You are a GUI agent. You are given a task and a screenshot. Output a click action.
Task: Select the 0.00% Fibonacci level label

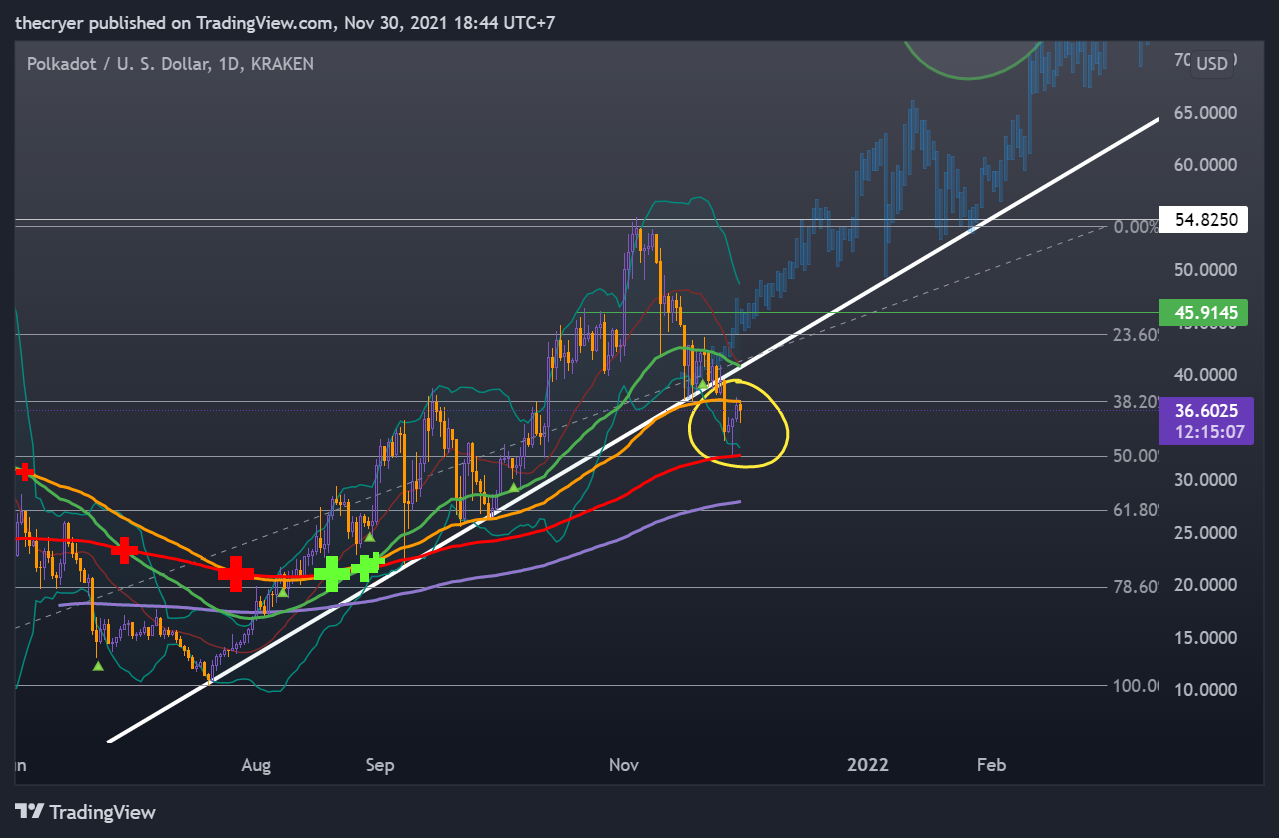click(1136, 227)
